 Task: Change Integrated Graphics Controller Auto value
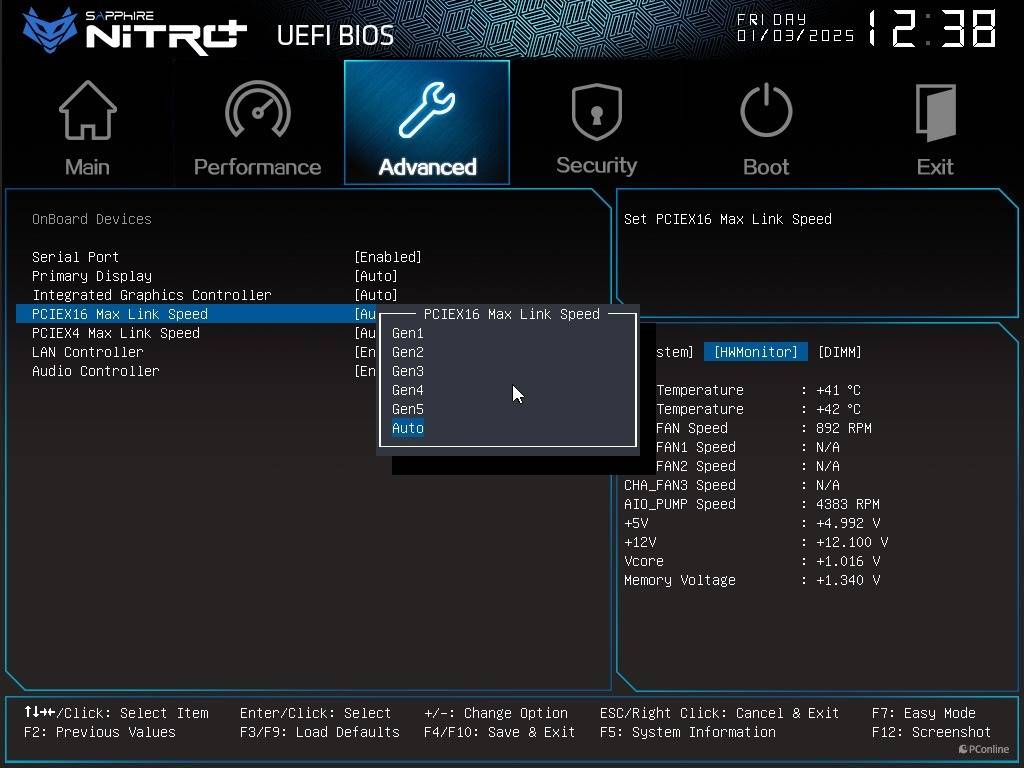point(376,295)
